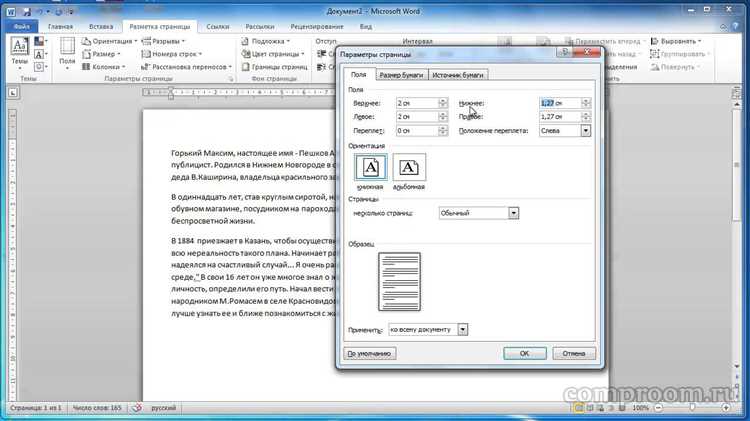
Task: Open theme fonts icon in Темы group
Action: tap(39, 54)
